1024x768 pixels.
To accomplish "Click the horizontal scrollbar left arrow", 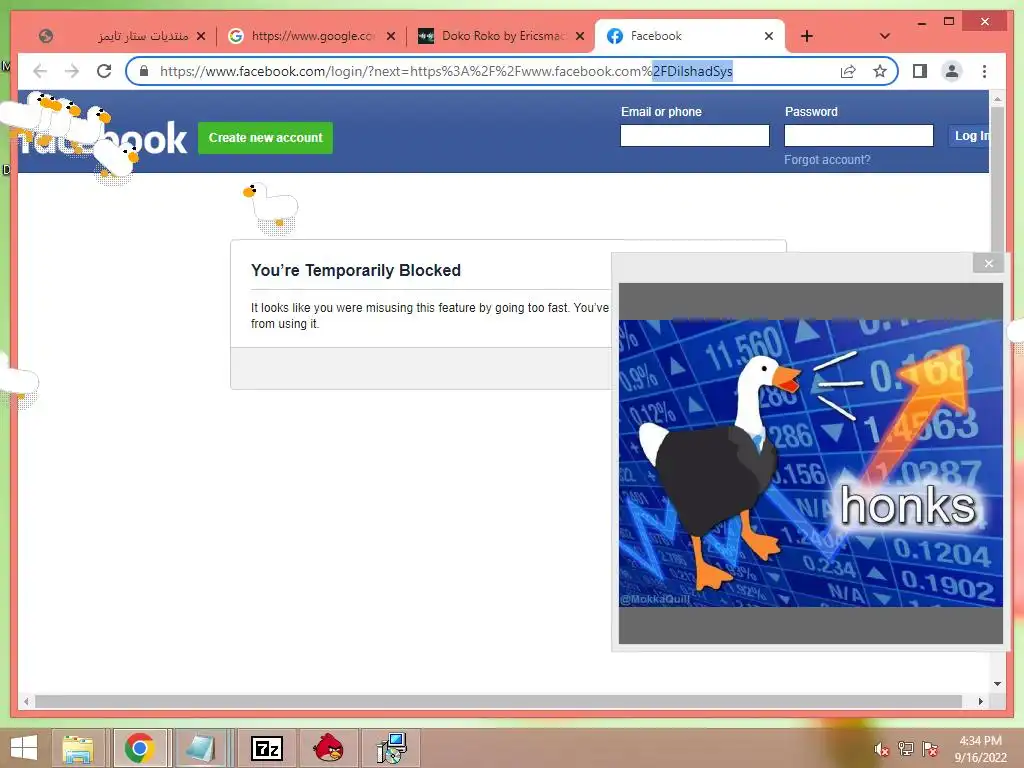I will tap(26, 701).
